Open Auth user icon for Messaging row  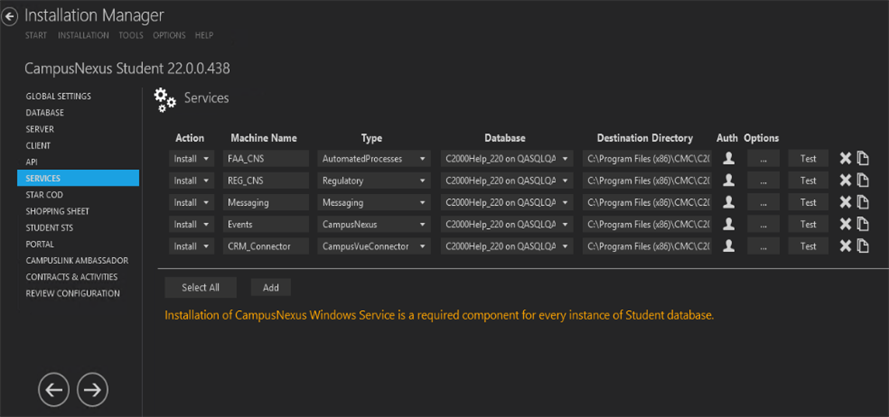(729, 202)
